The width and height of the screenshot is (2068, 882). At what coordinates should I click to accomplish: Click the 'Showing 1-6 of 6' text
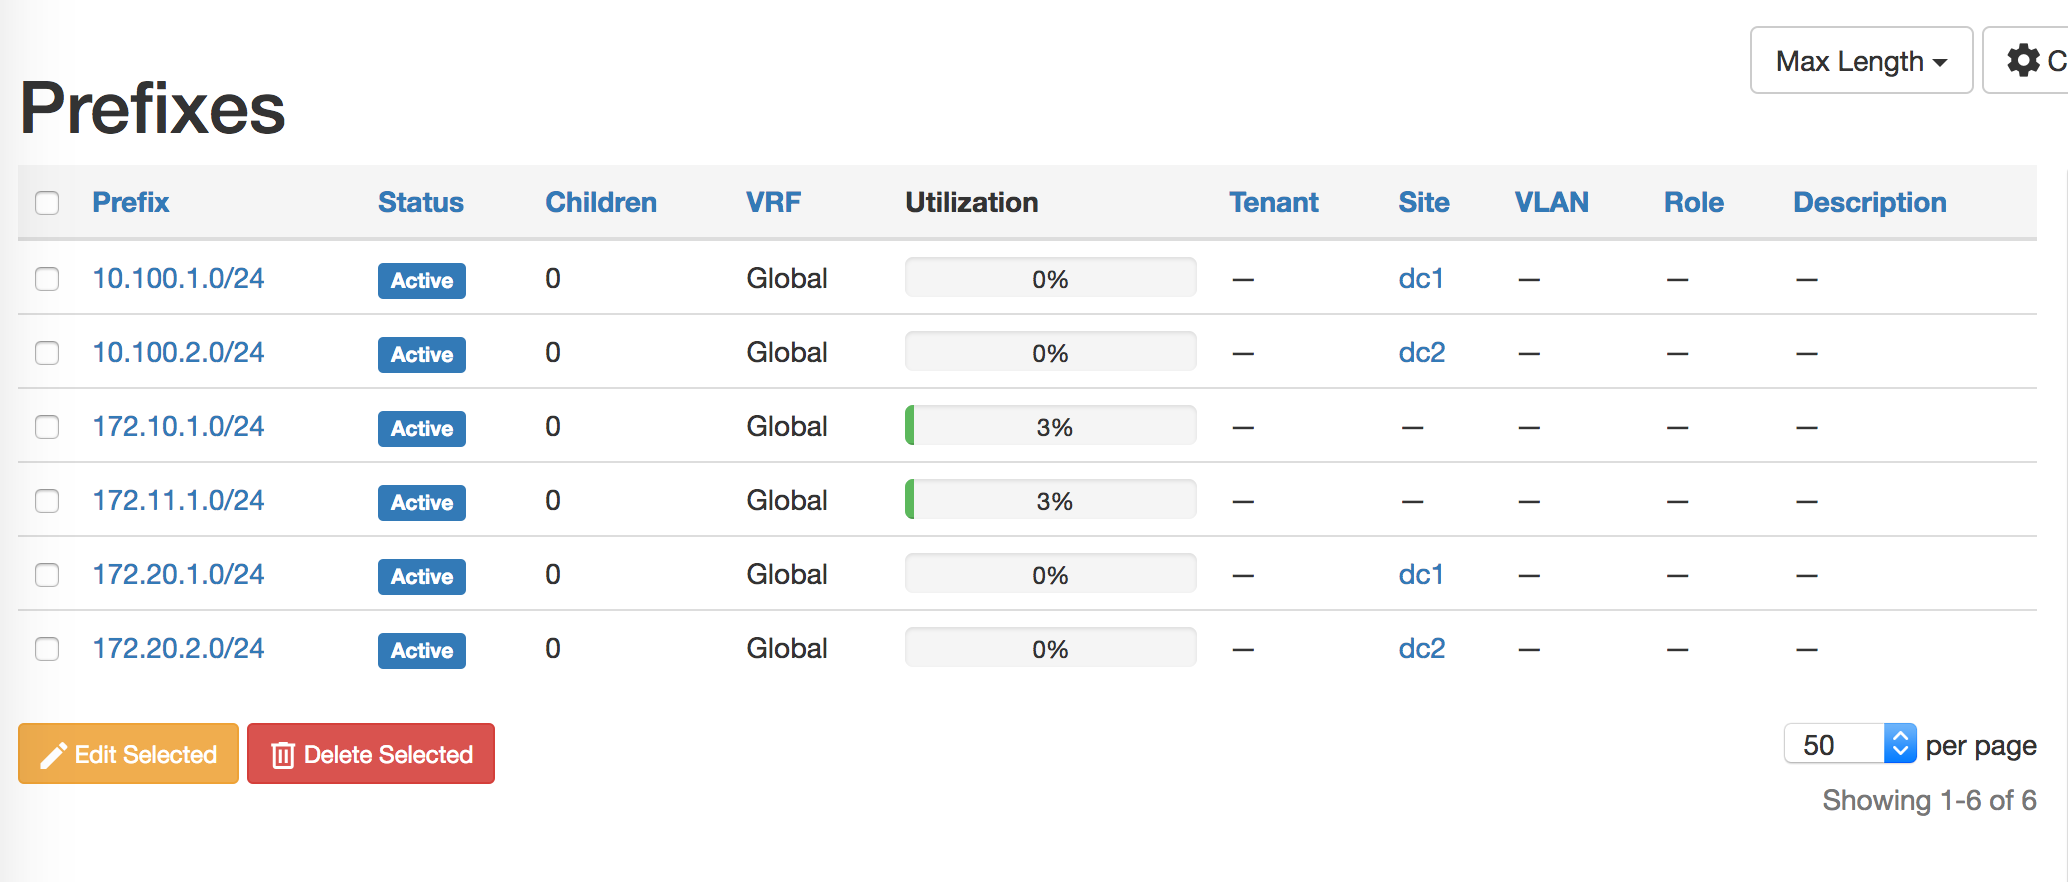click(1929, 800)
